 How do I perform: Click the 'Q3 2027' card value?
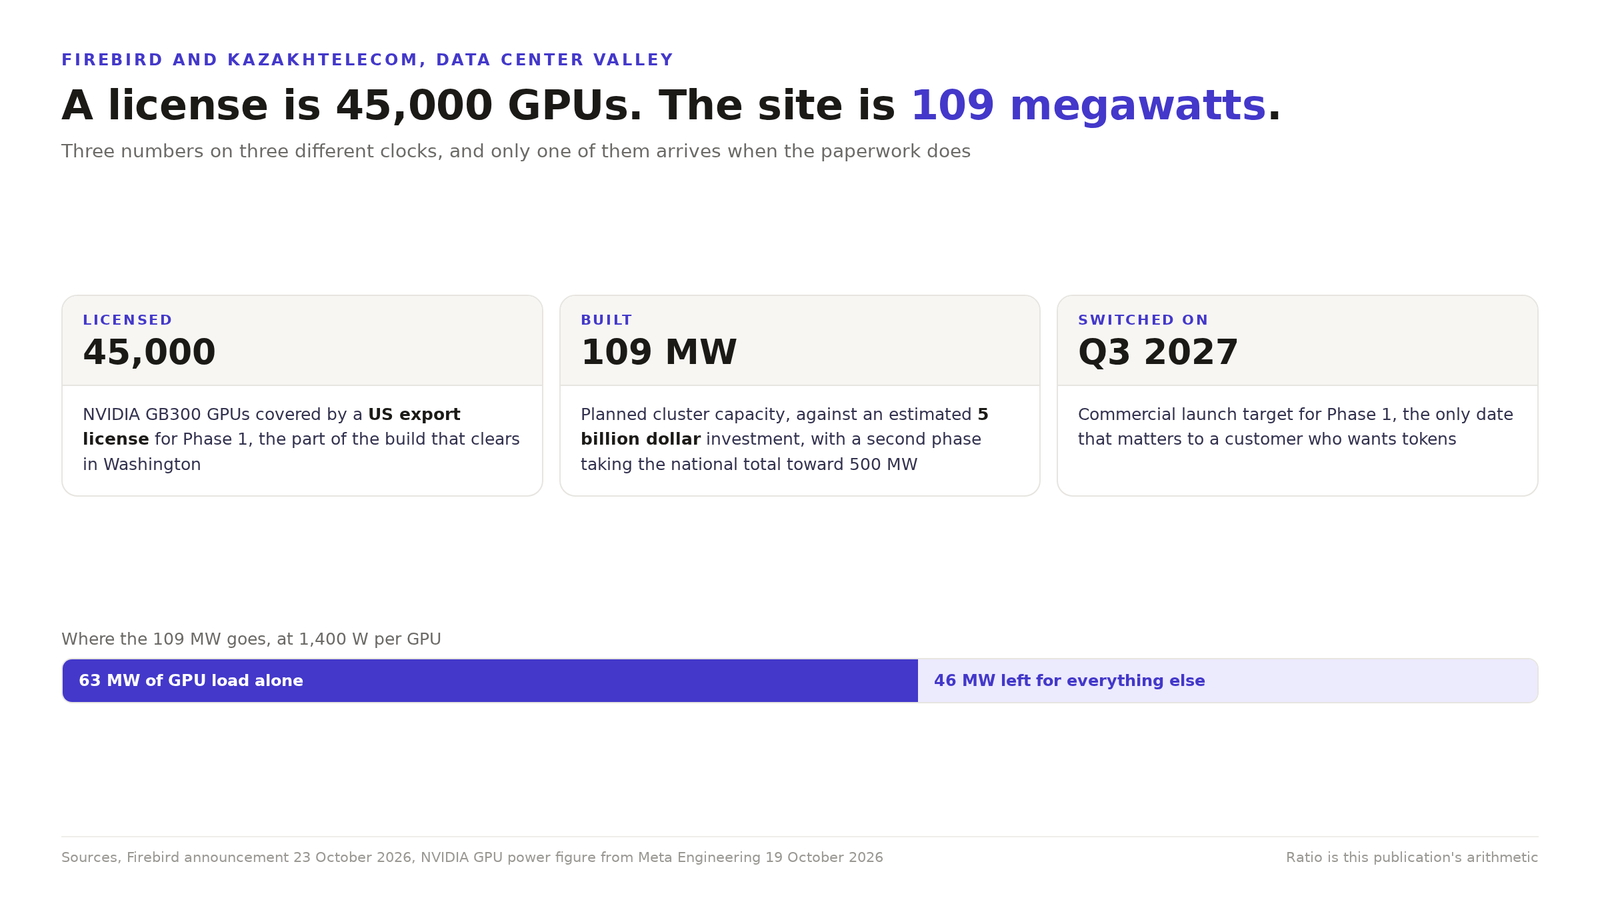(x=1158, y=353)
